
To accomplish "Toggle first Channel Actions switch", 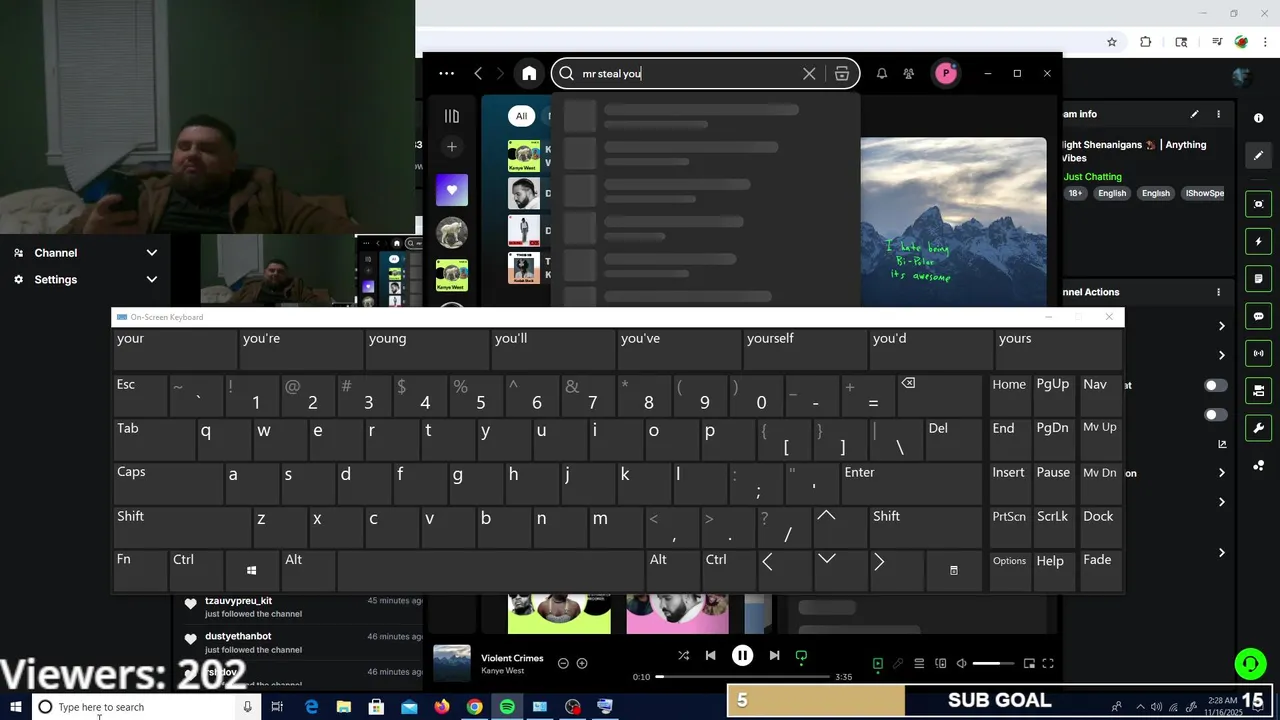I will click(1215, 385).
